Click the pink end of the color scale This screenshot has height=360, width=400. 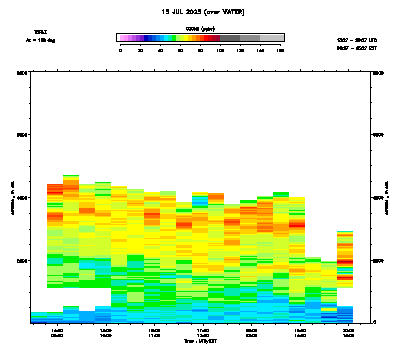[122, 38]
